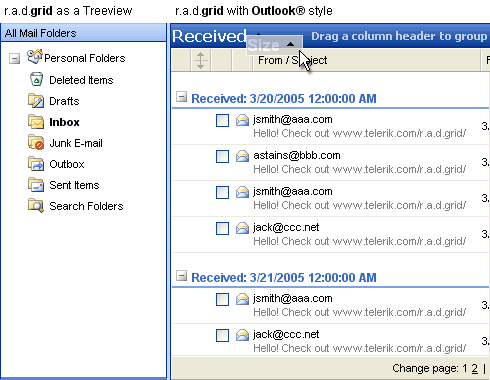Click the astains@bbb.com sender text
Viewport: 490px width, 380px height.
(297, 155)
